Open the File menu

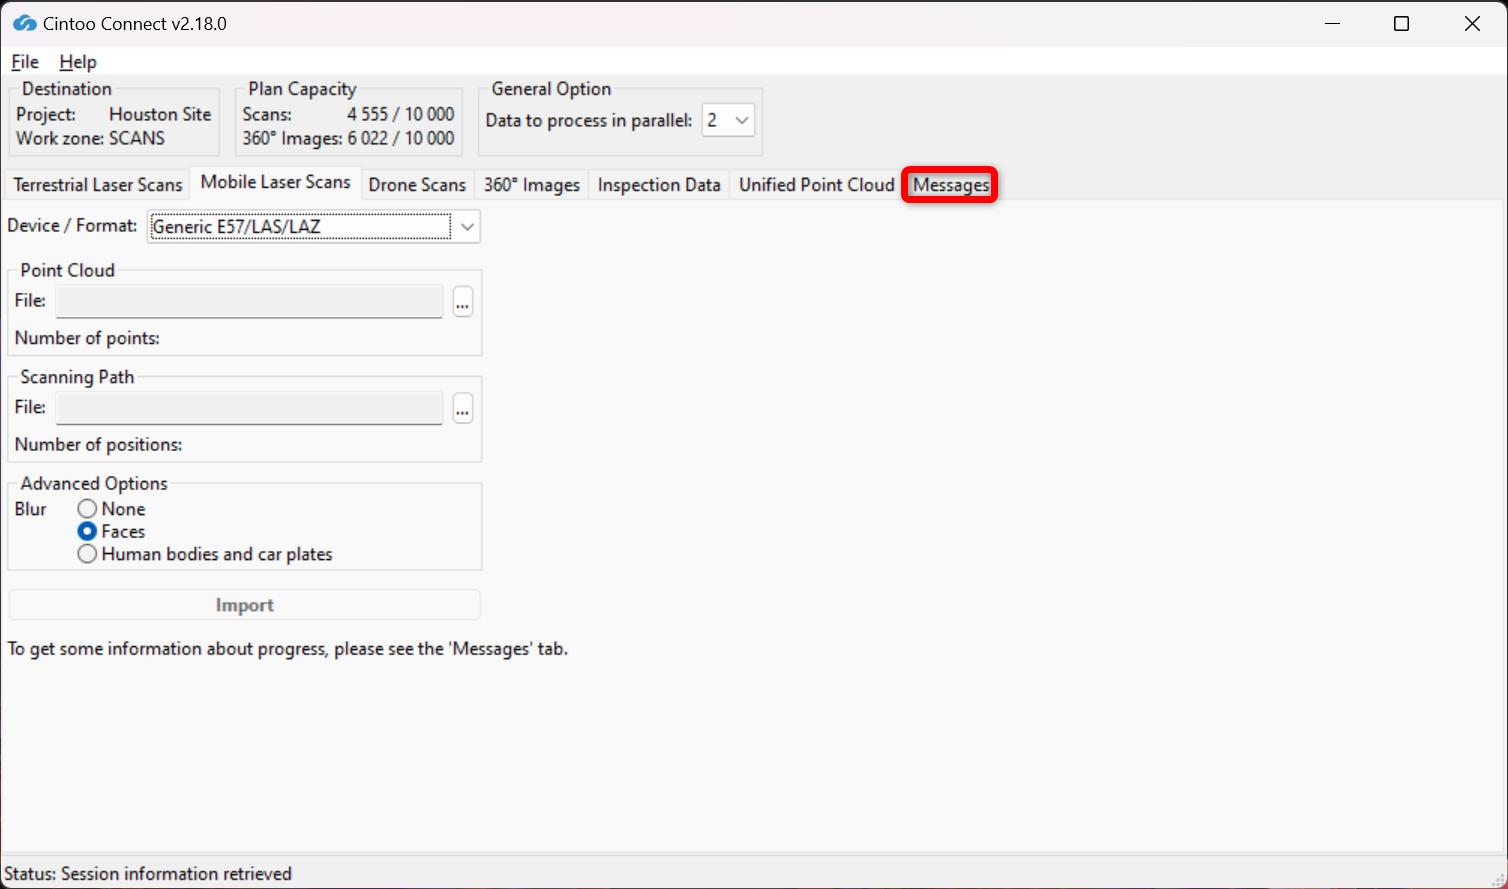pos(25,62)
